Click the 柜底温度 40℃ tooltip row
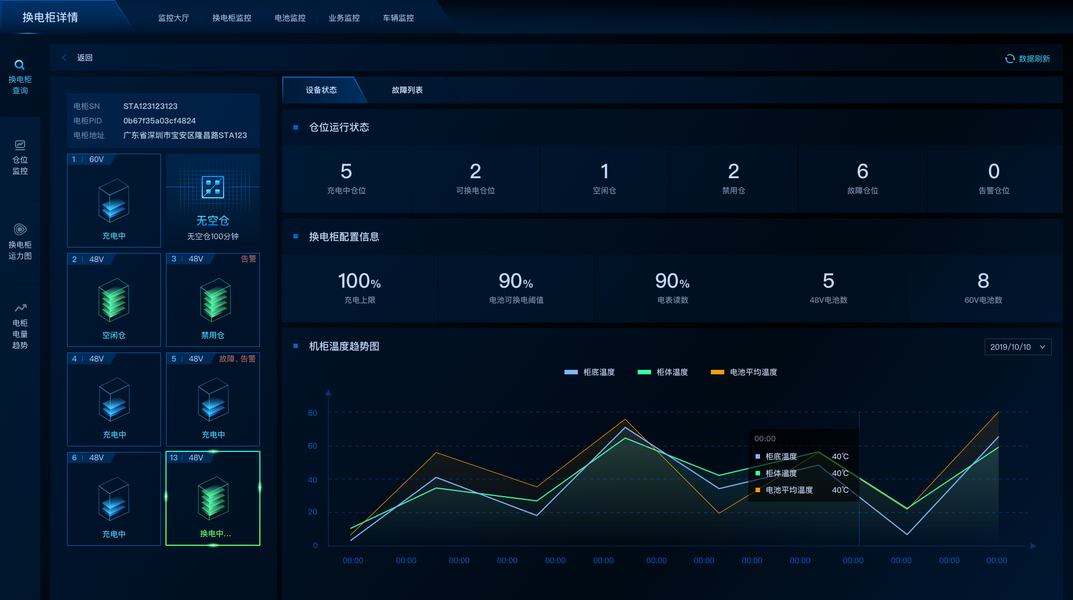Viewport: 1073px width, 600px height. coord(802,456)
